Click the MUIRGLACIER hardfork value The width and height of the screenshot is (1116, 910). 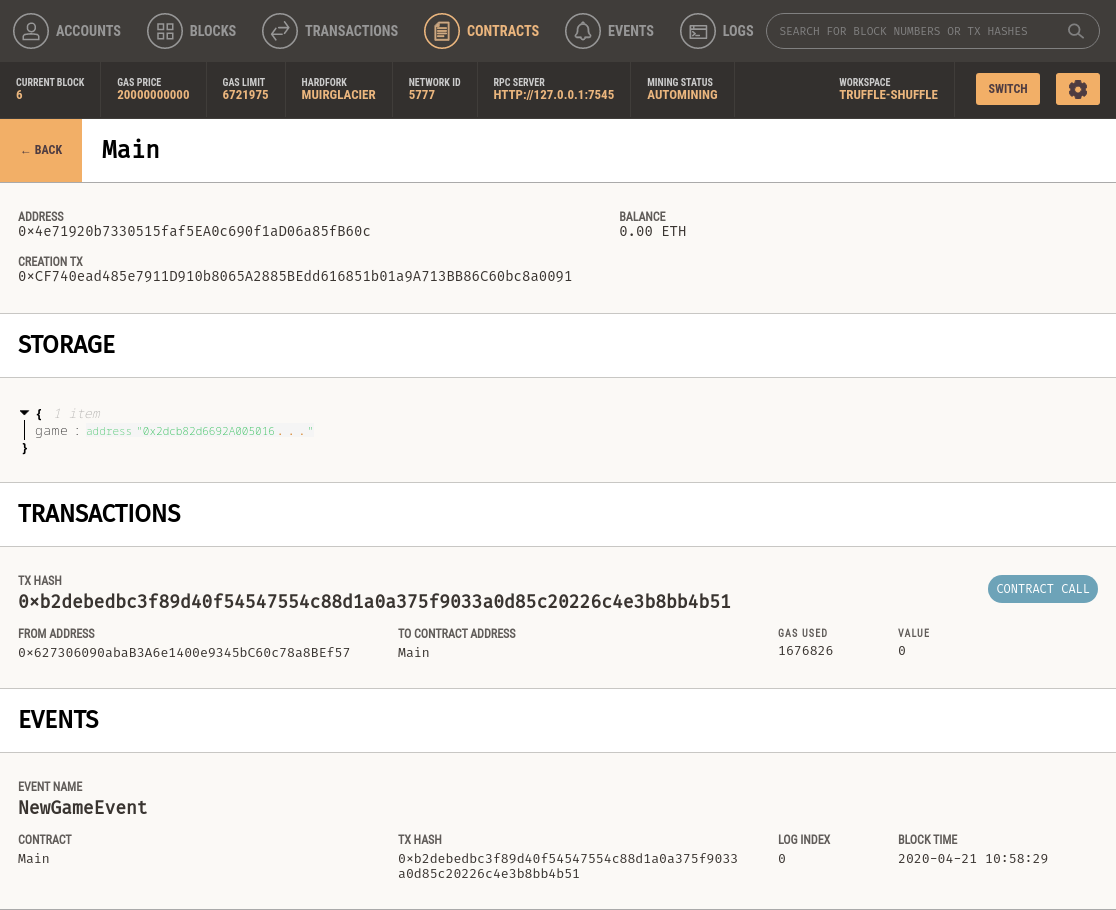(x=338, y=95)
